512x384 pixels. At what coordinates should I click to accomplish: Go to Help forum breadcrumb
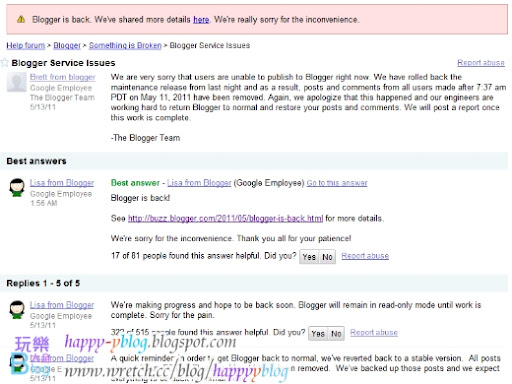click(26, 45)
